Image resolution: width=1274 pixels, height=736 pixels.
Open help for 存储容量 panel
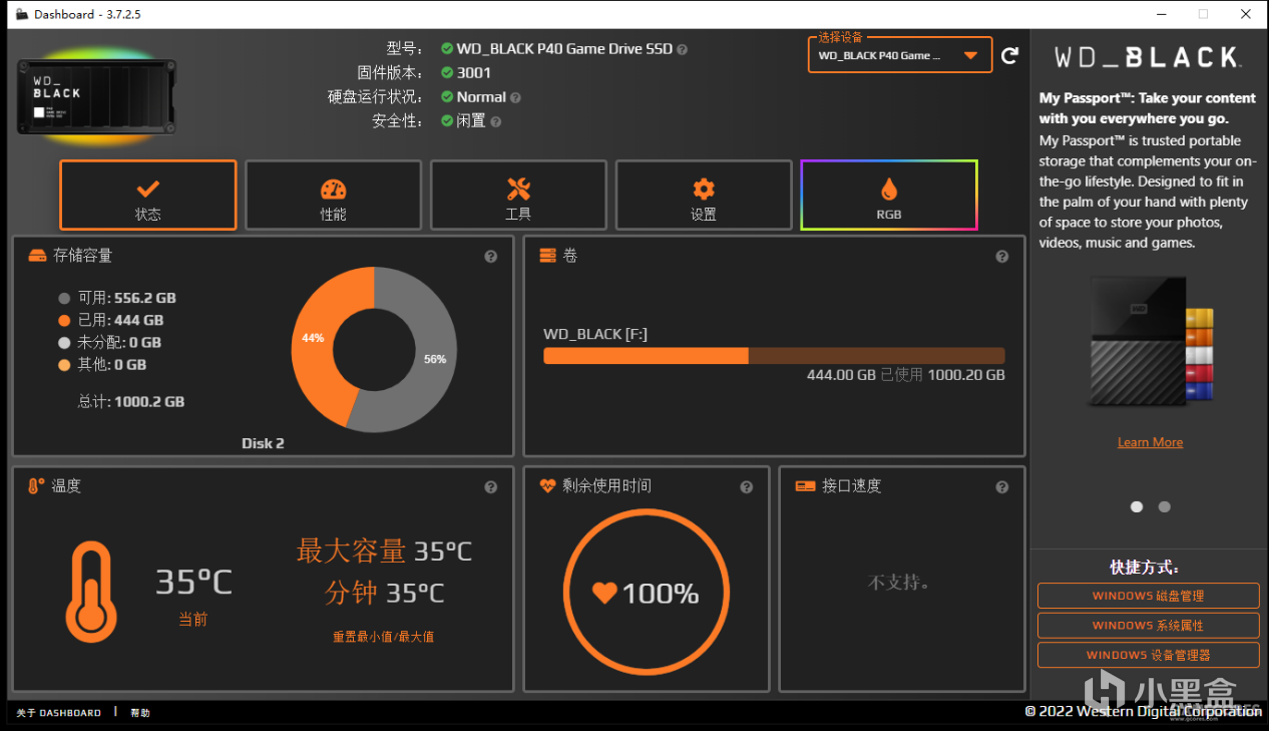pyautogui.click(x=491, y=257)
